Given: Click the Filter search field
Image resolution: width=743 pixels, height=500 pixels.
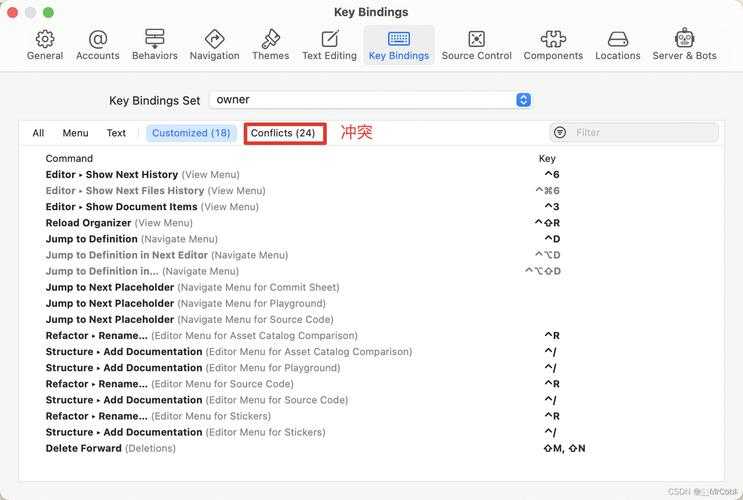Looking at the screenshot, I should coord(634,132).
